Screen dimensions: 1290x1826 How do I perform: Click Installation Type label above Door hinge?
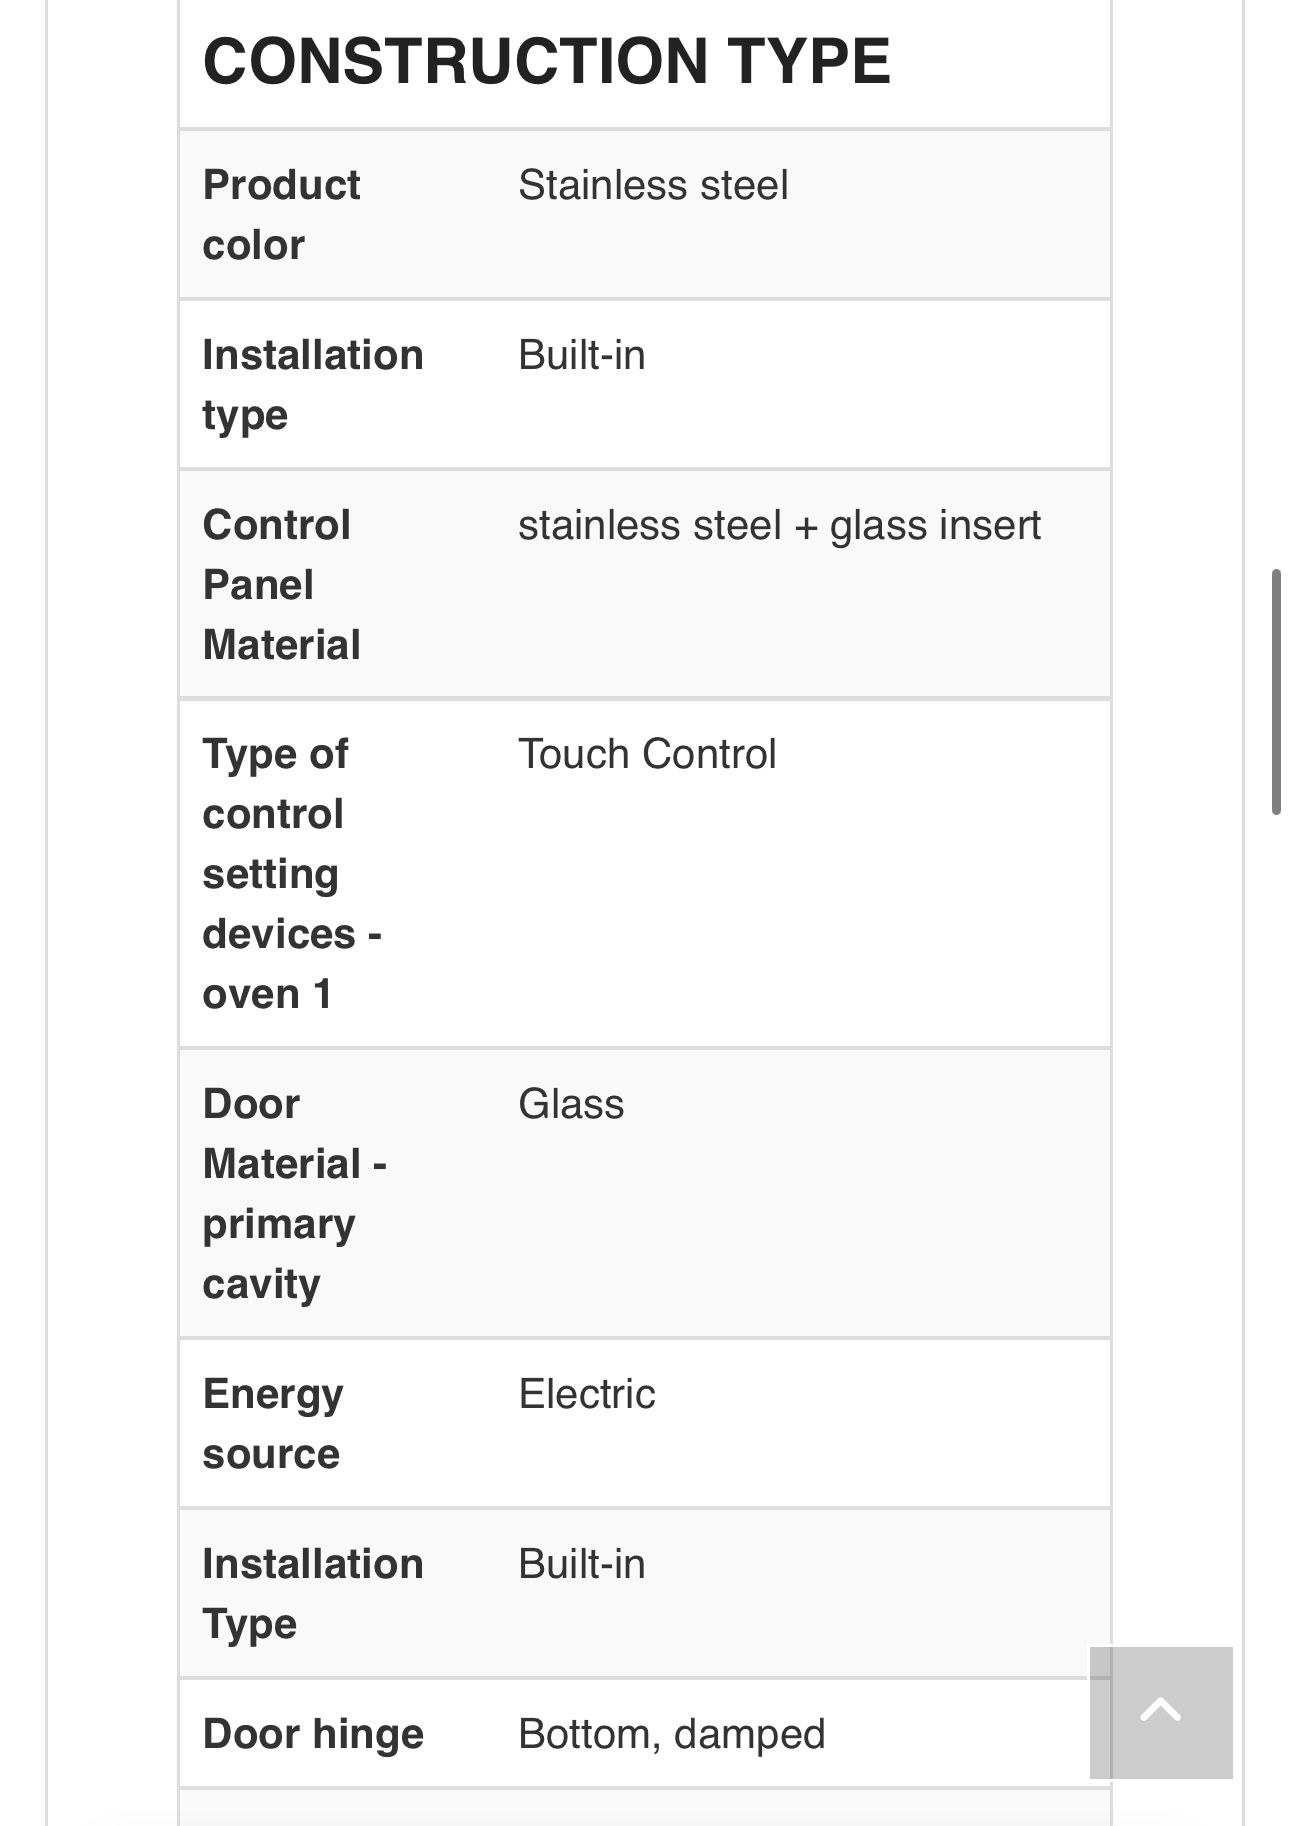[x=312, y=1594]
